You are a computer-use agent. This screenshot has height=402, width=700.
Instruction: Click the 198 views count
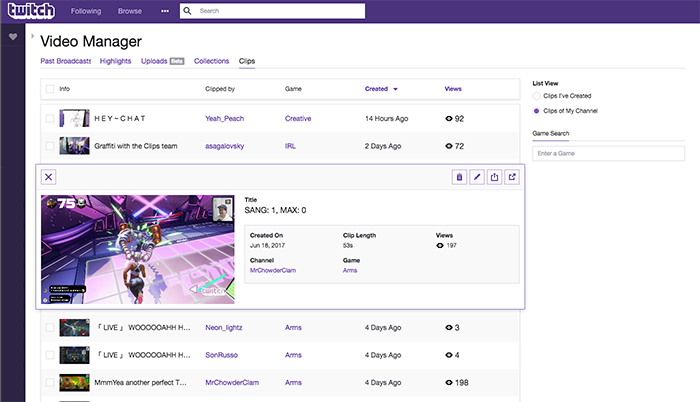462,382
